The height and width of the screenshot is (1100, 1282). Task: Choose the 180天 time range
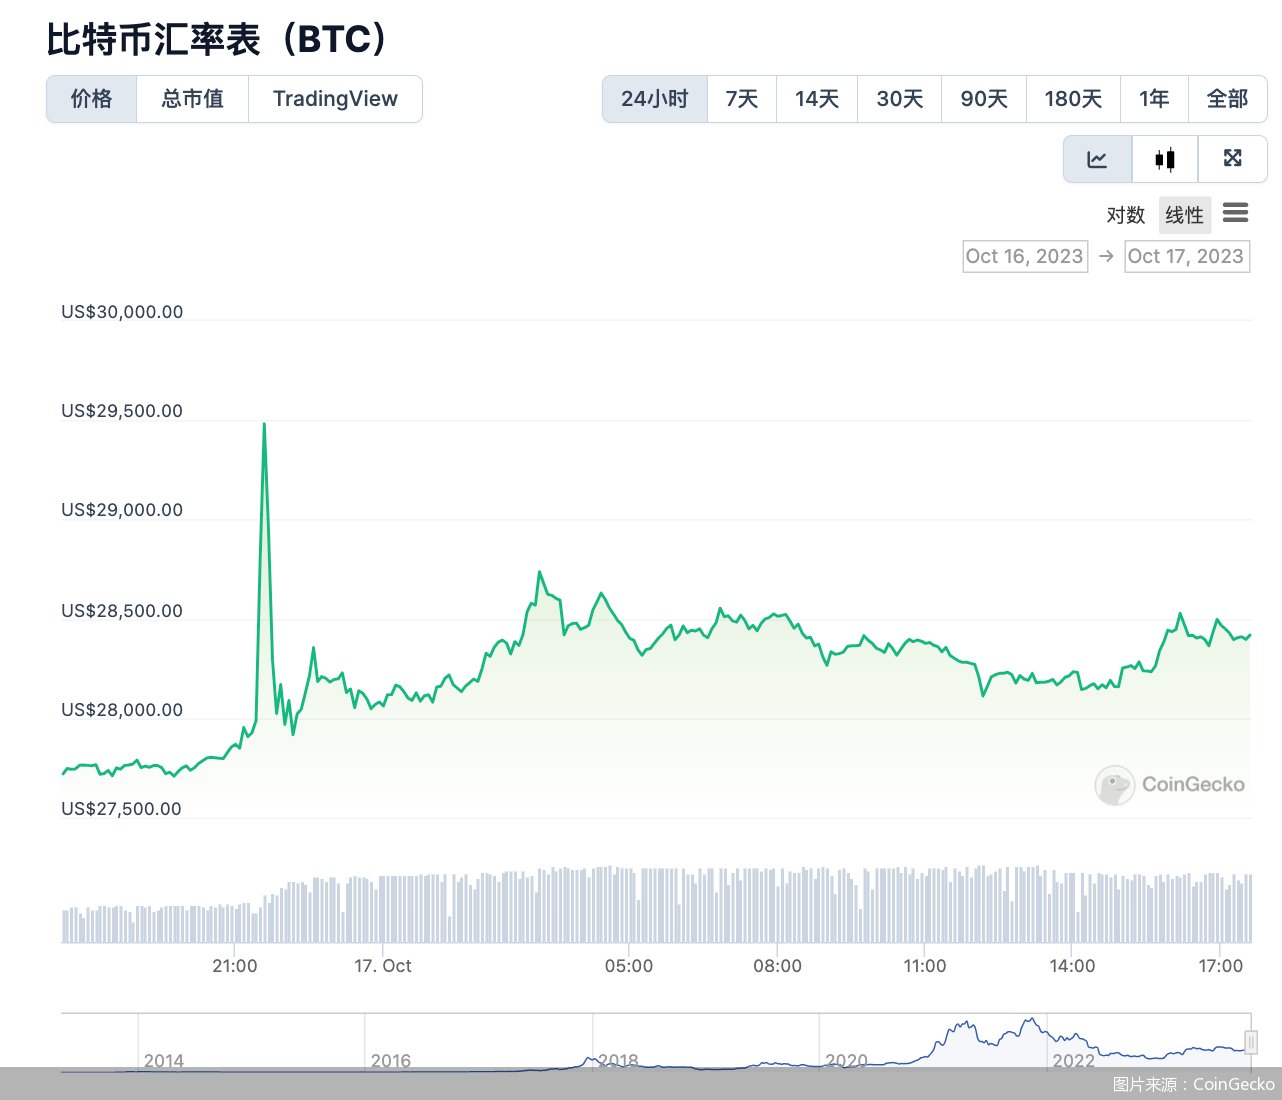tap(1073, 99)
